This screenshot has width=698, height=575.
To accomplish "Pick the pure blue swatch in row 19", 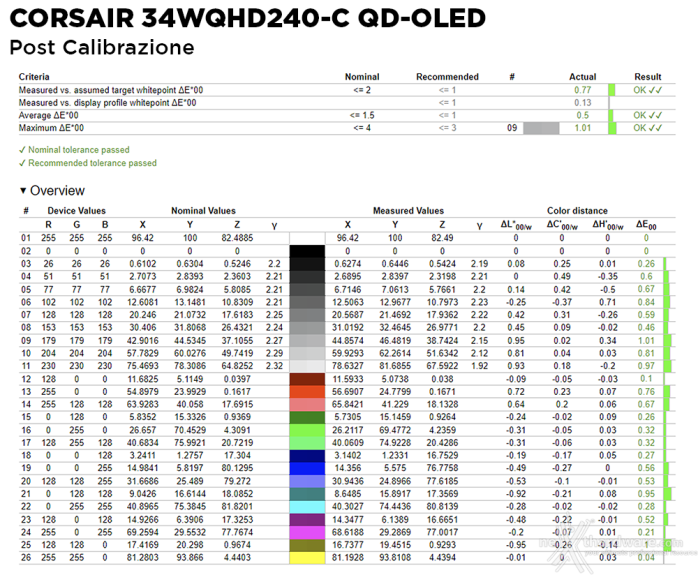I will 307,468.
